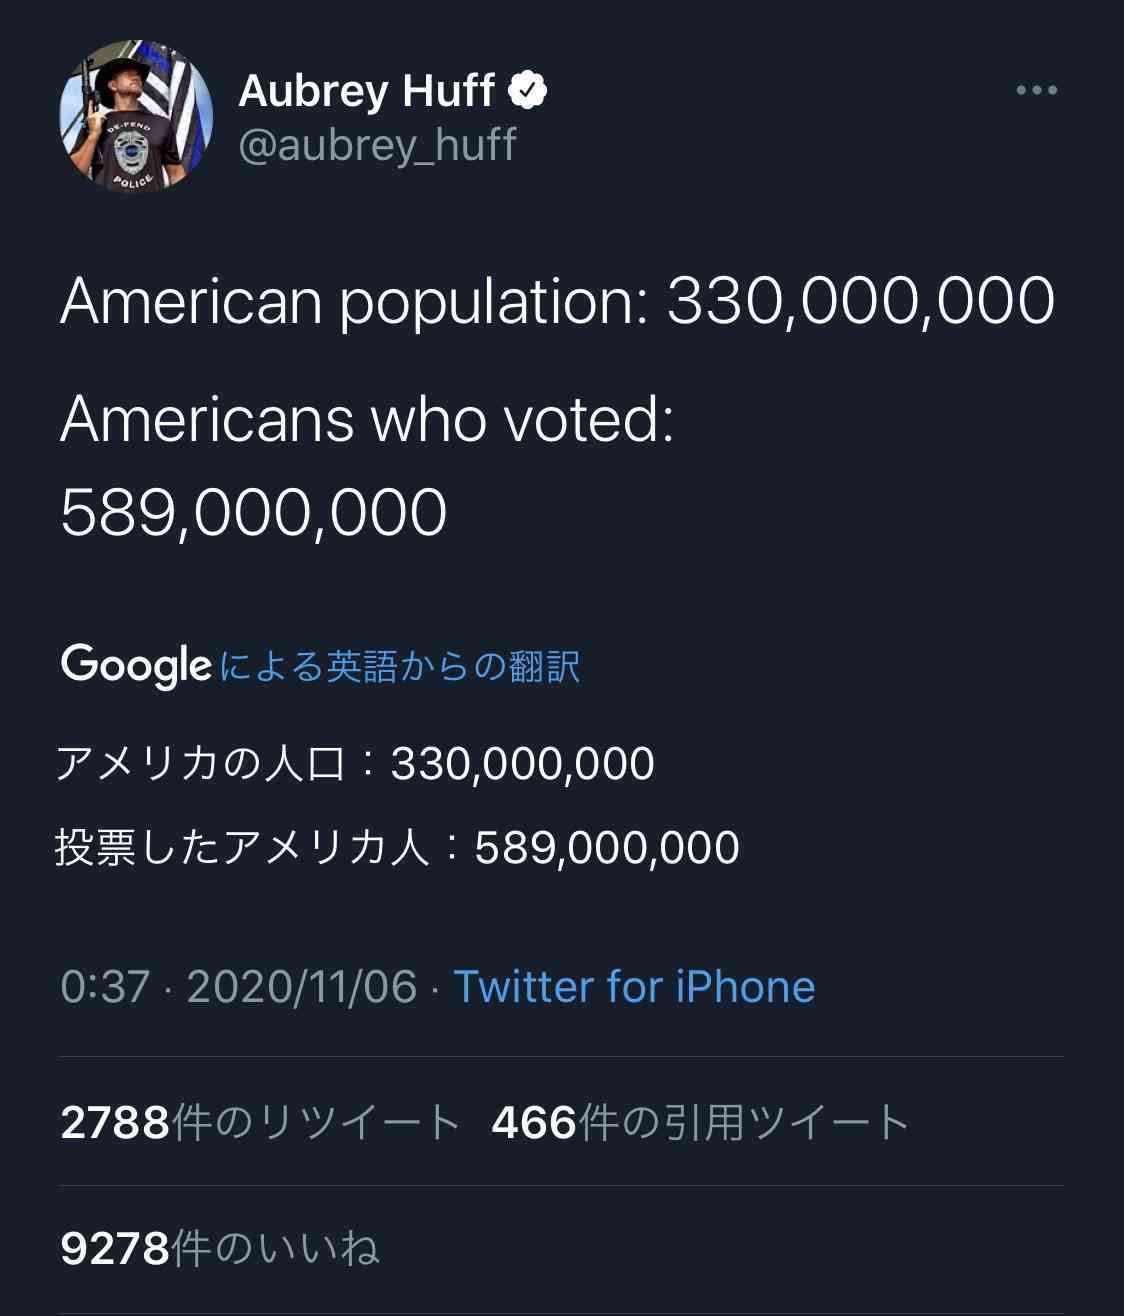Select the translated アメリカの人口 line
This screenshot has height=1316, width=1124.
(355, 764)
